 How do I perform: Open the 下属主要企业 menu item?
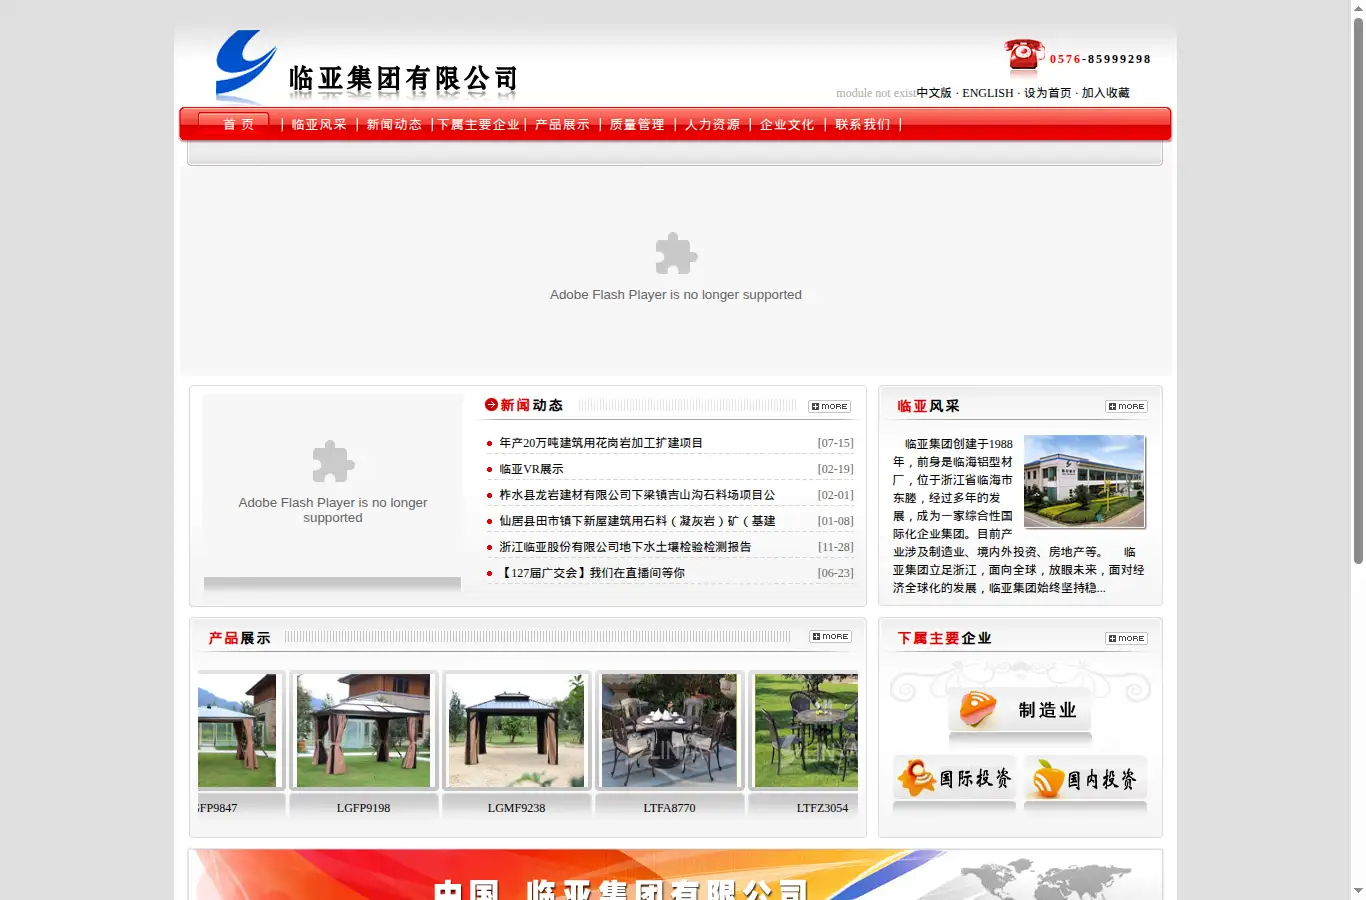tap(479, 125)
